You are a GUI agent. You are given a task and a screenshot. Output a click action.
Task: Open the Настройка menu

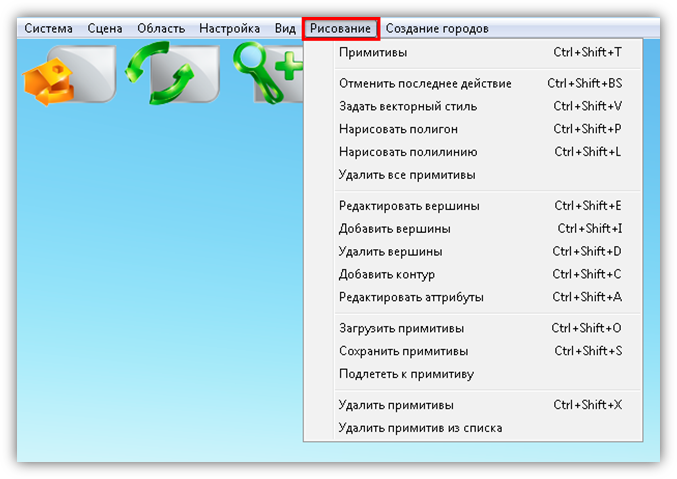229,29
